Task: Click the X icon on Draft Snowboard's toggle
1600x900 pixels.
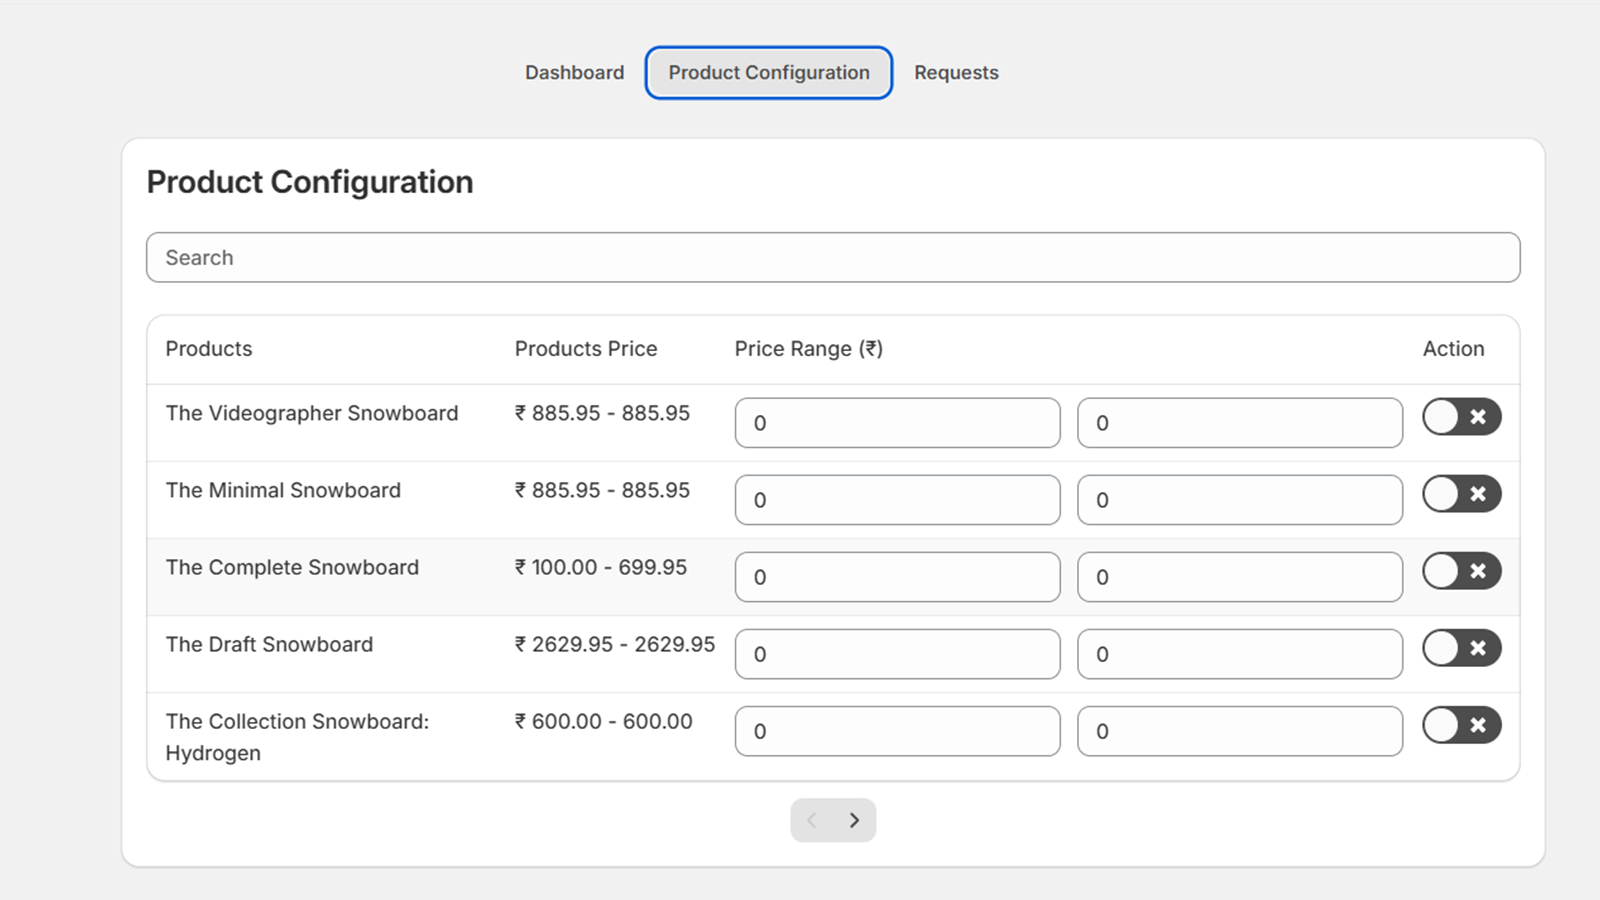Action: 1477,648
